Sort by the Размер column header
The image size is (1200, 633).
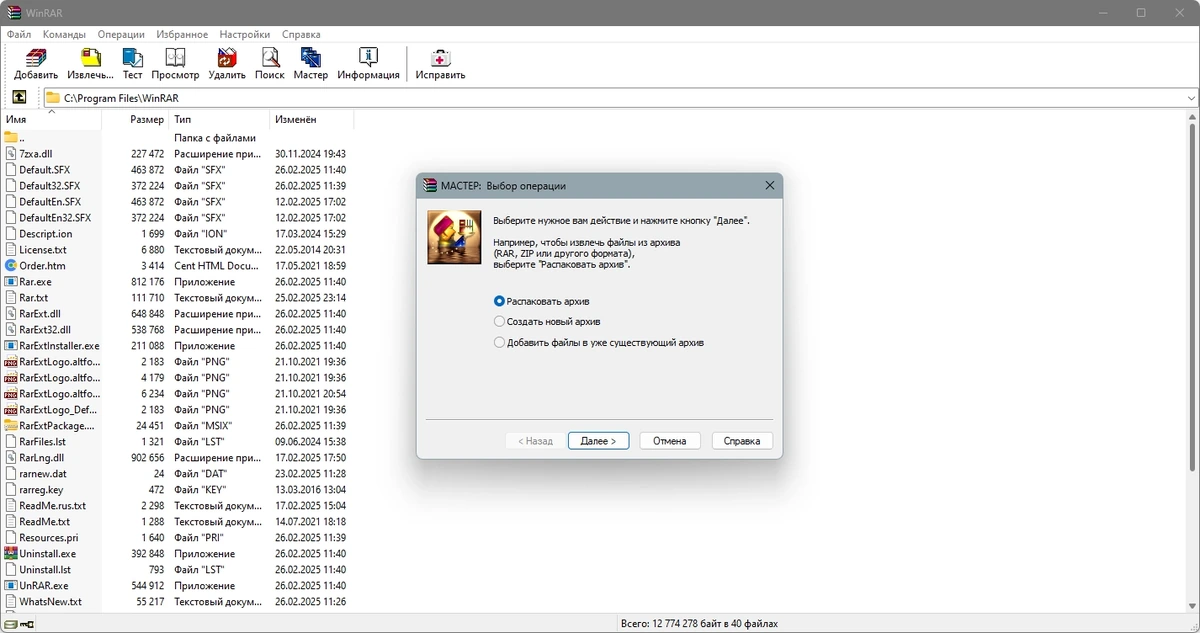(x=136, y=119)
